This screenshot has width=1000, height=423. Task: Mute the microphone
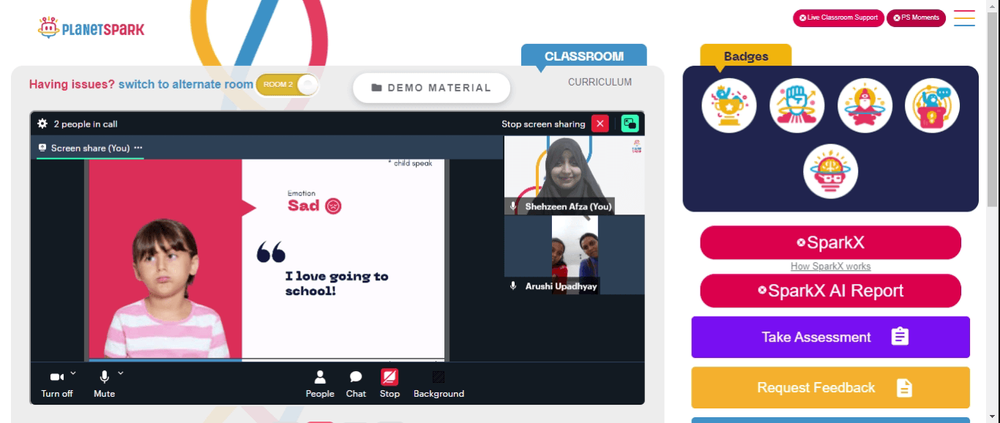tap(104, 384)
